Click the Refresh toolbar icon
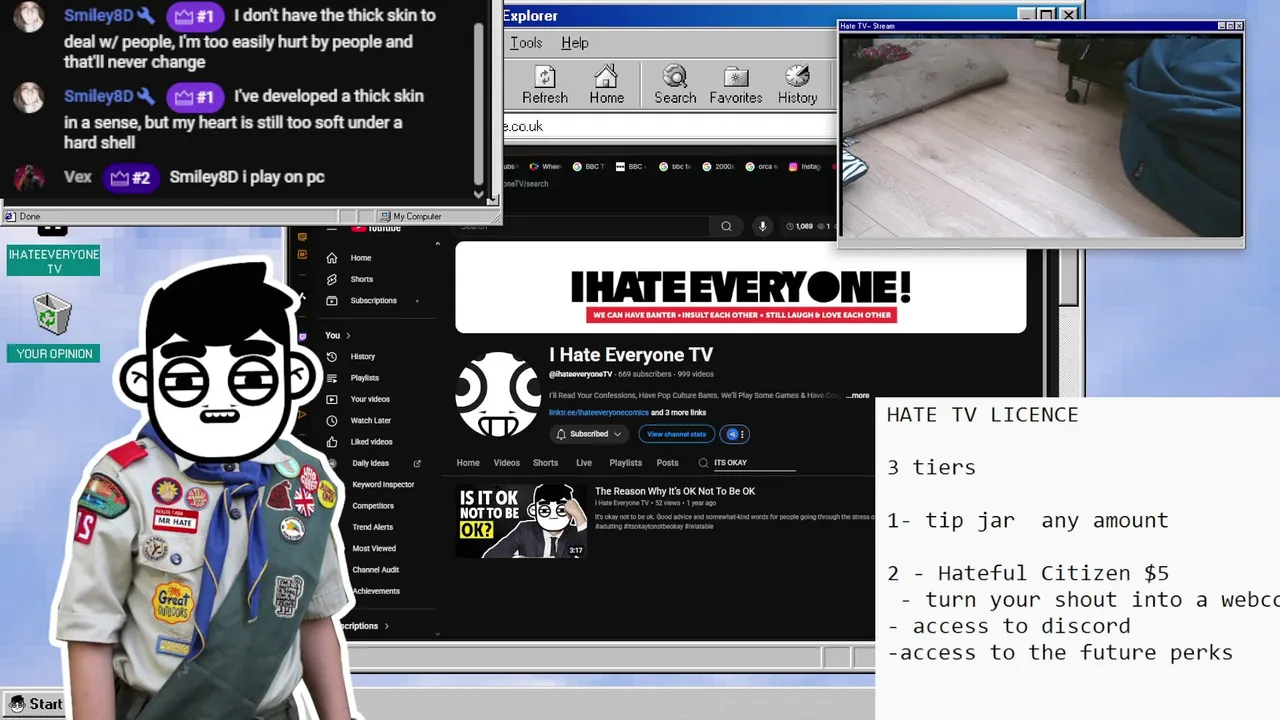 (x=544, y=85)
